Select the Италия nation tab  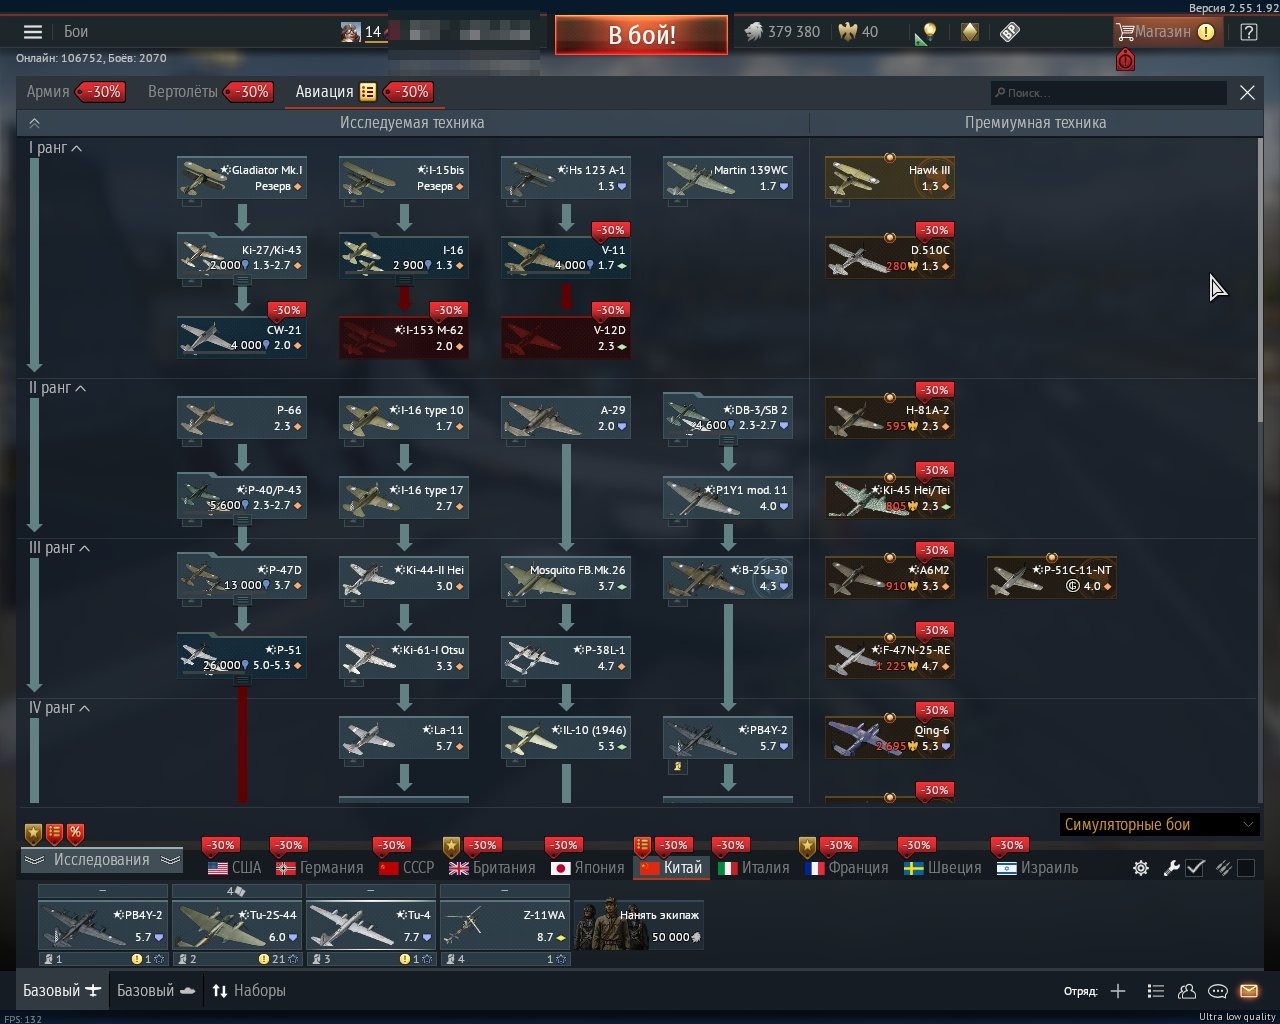tap(754, 868)
